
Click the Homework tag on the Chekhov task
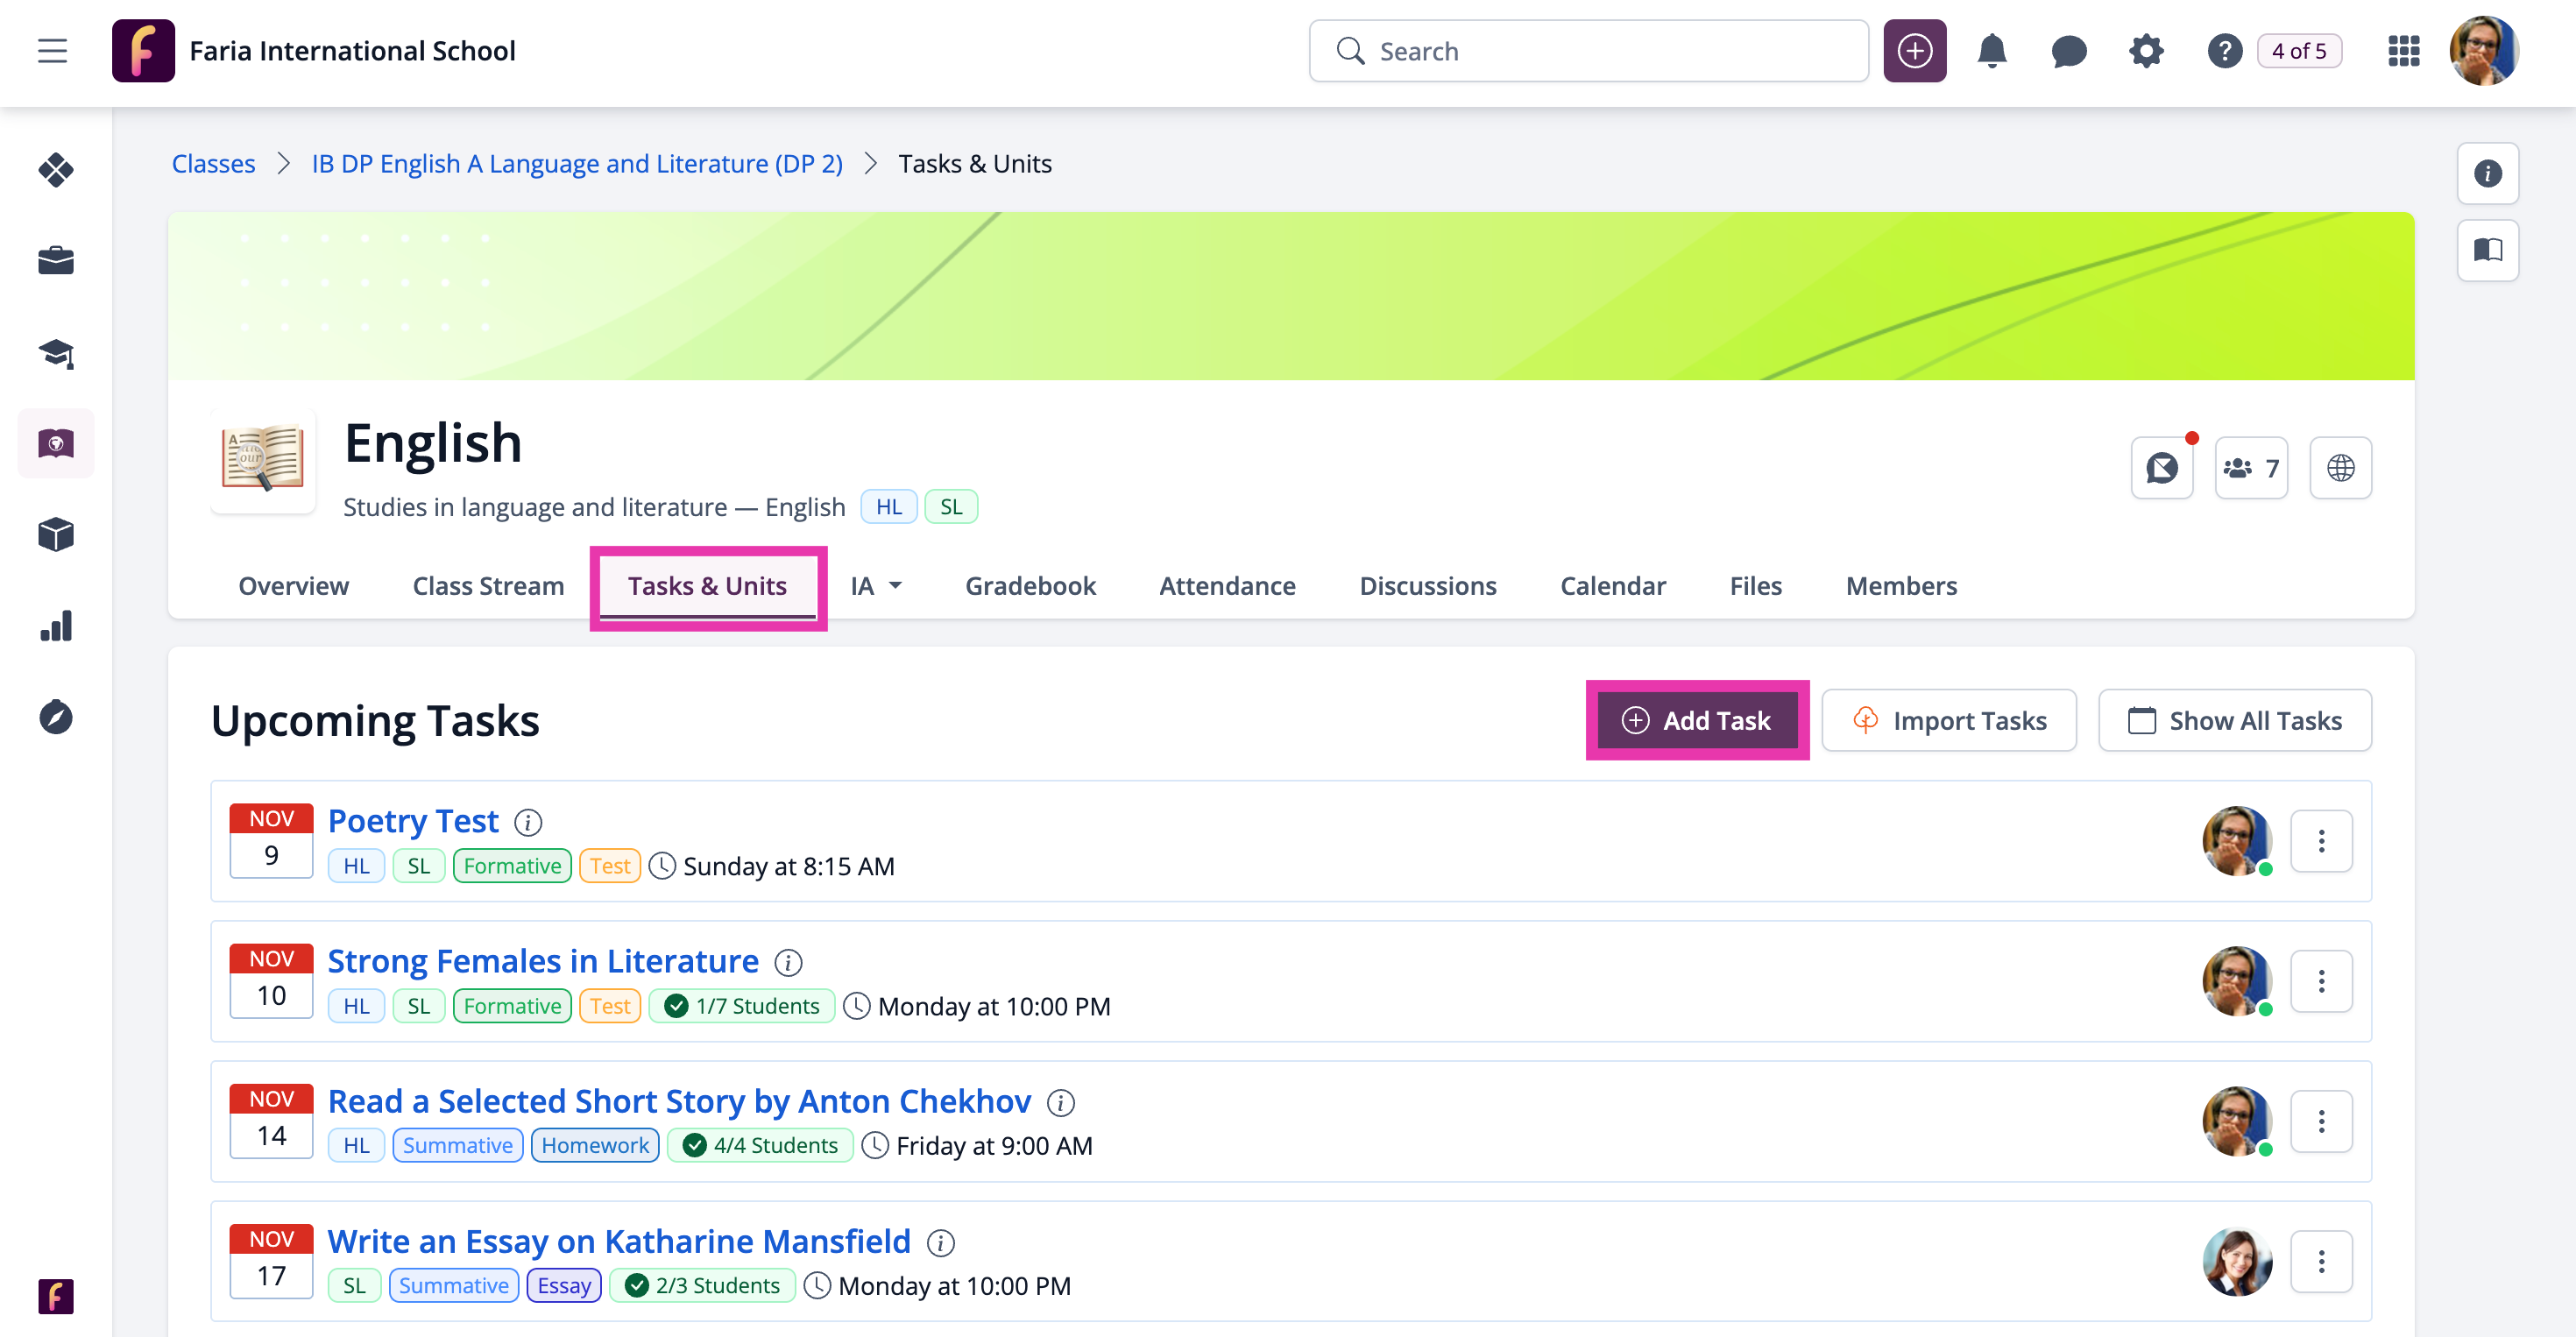tap(595, 1146)
